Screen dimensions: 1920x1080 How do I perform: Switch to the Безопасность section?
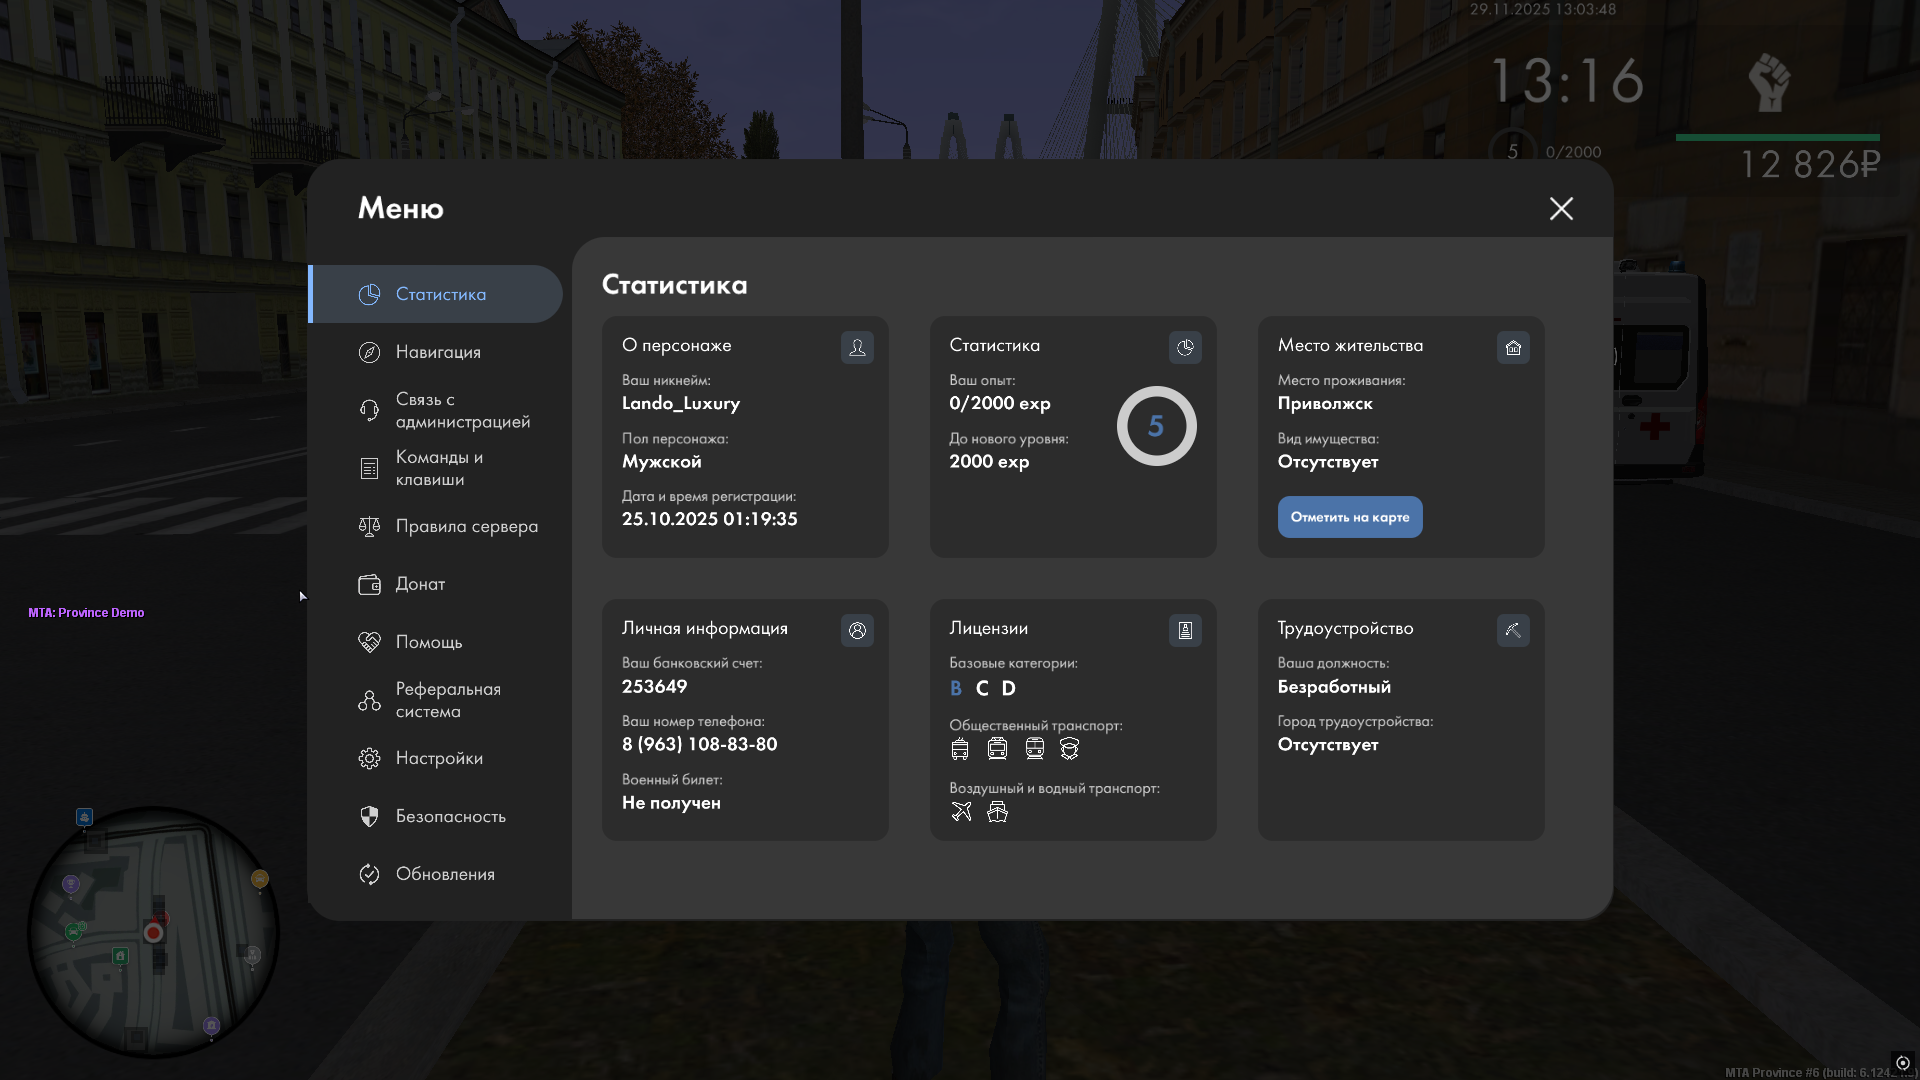(x=450, y=816)
